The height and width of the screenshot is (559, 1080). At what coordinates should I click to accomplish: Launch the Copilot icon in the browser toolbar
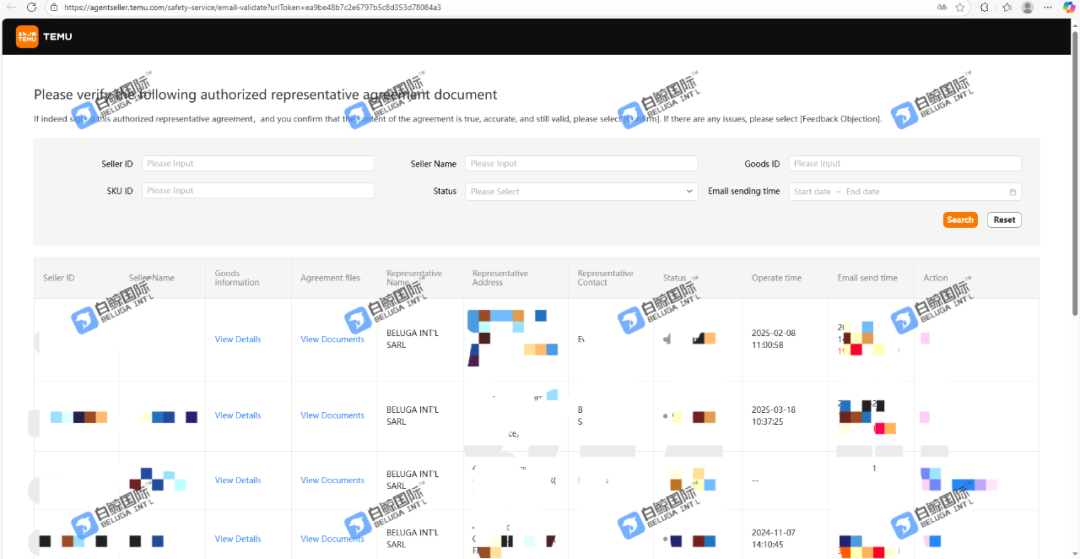[x=1068, y=7]
